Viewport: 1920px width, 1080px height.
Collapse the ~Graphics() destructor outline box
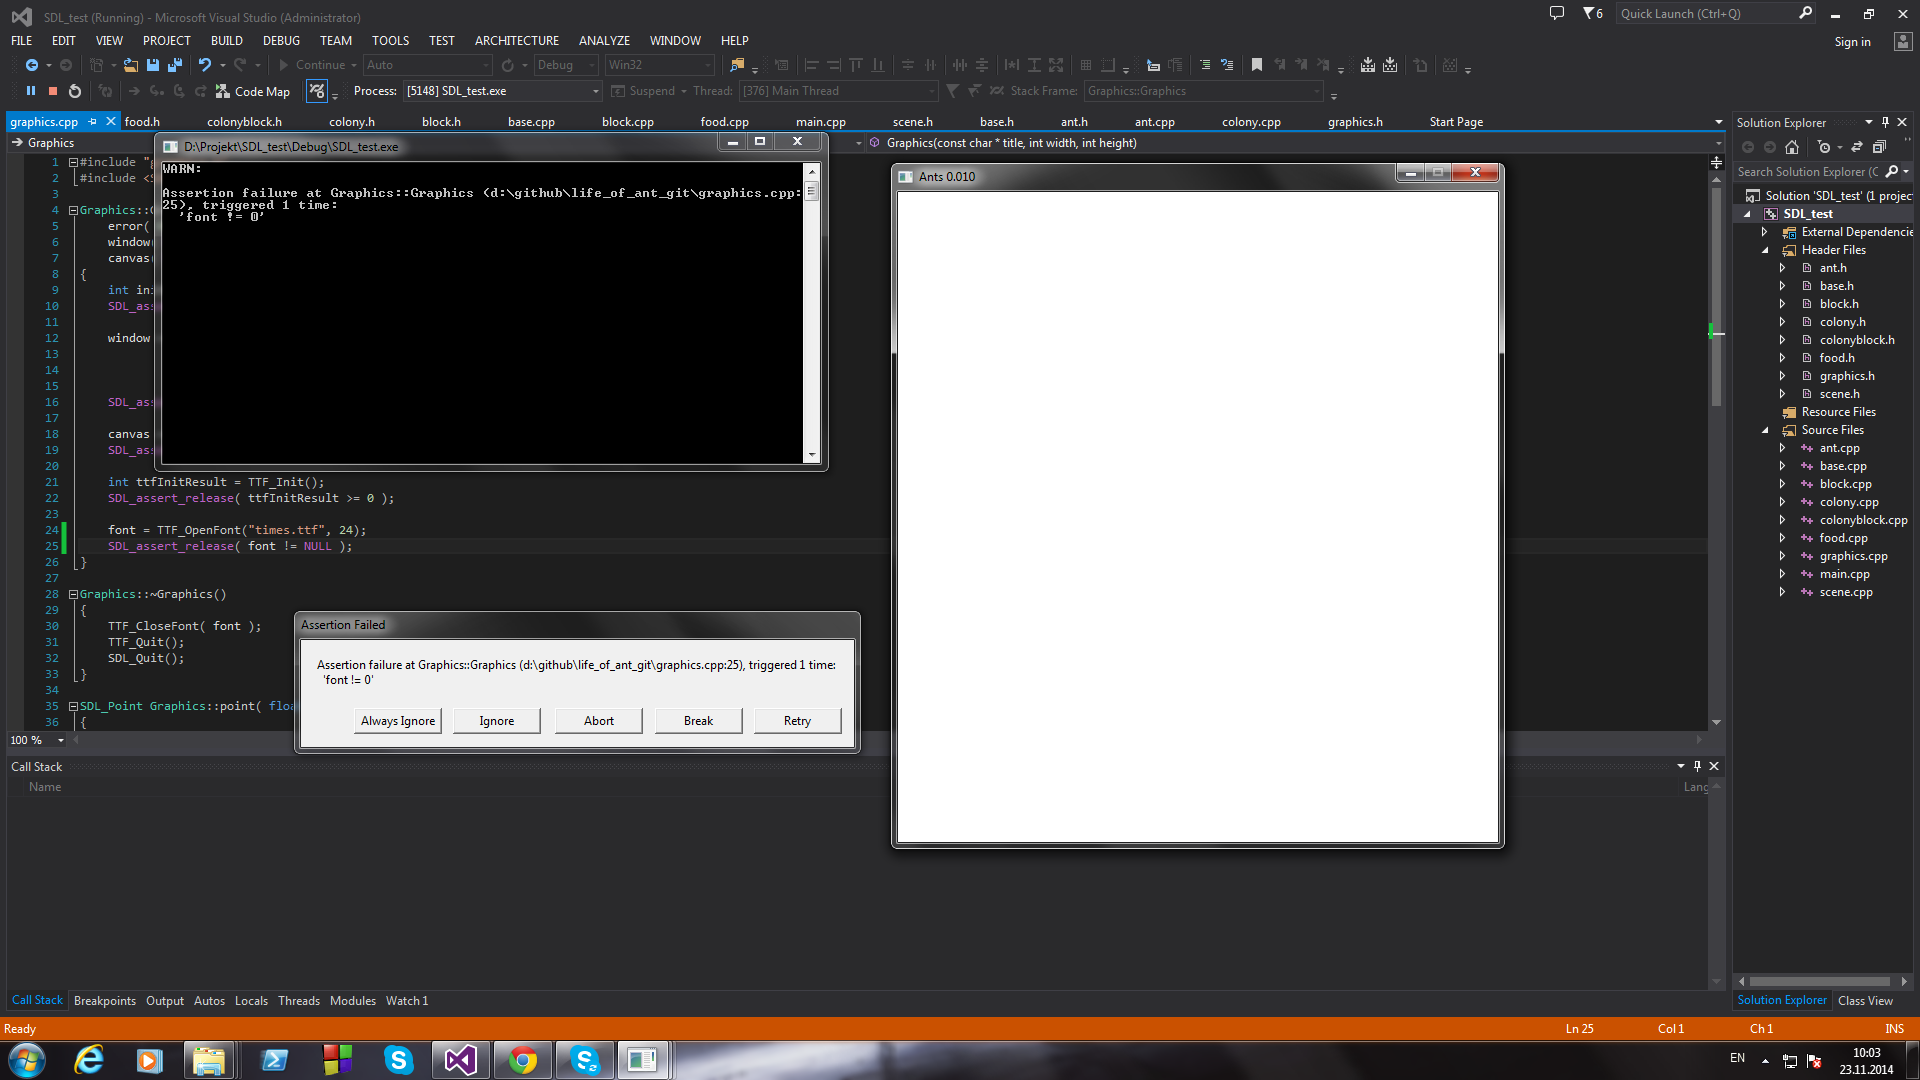click(x=73, y=594)
